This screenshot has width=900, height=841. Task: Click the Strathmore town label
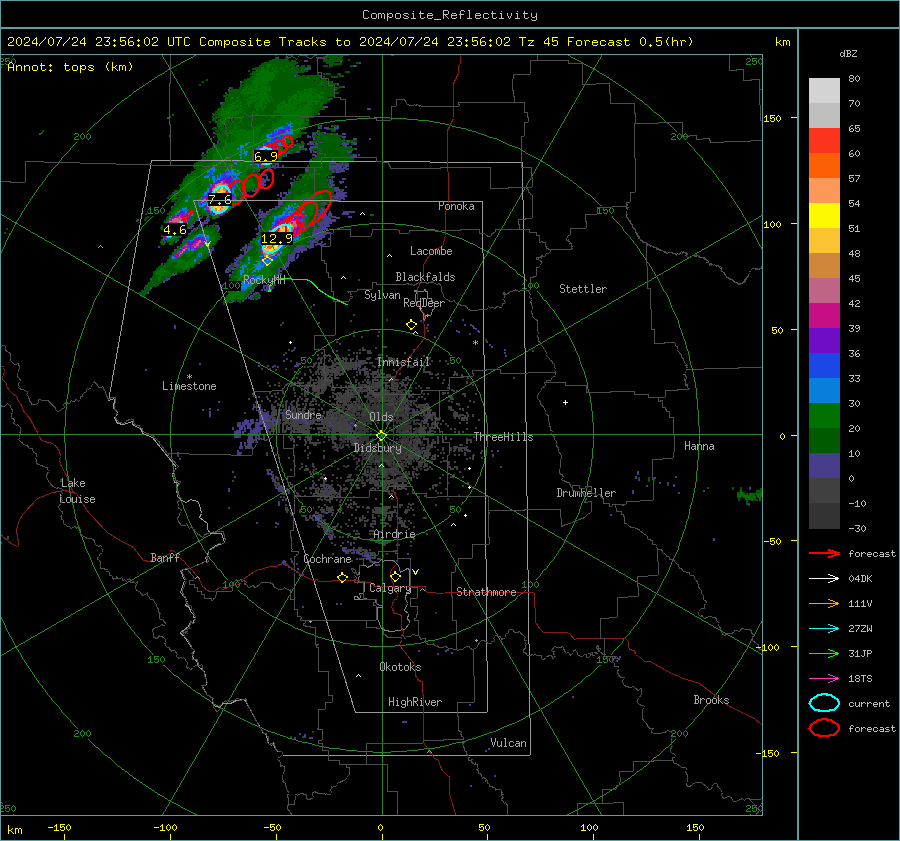point(486,592)
